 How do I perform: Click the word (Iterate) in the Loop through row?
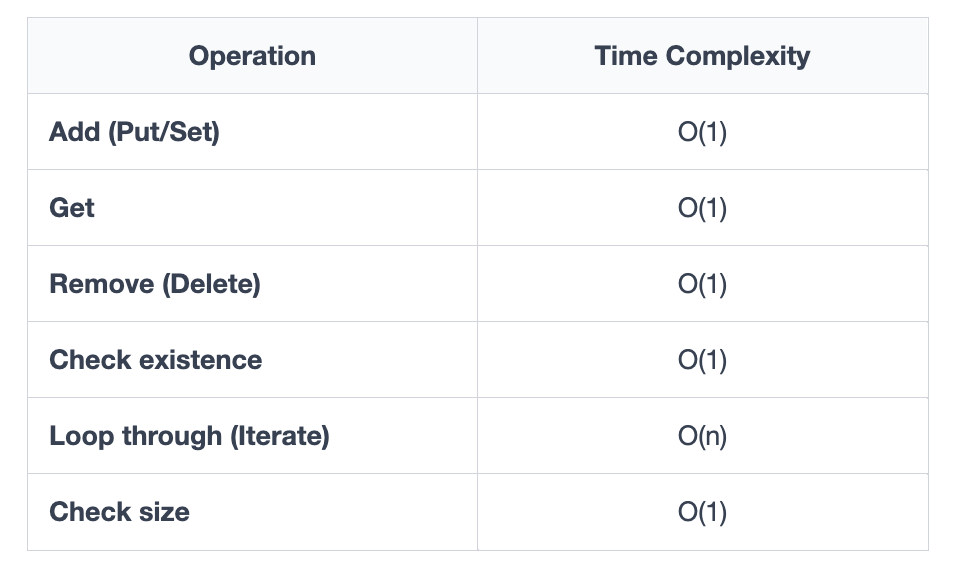point(280,436)
